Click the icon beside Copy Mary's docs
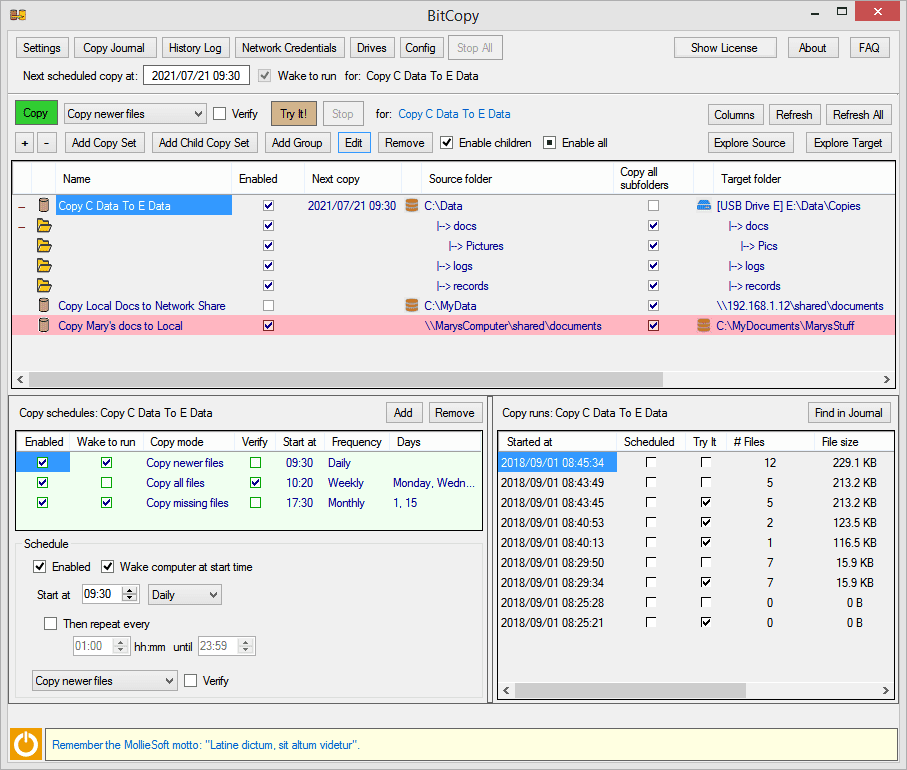The image size is (907, 770). coord(44,326)
